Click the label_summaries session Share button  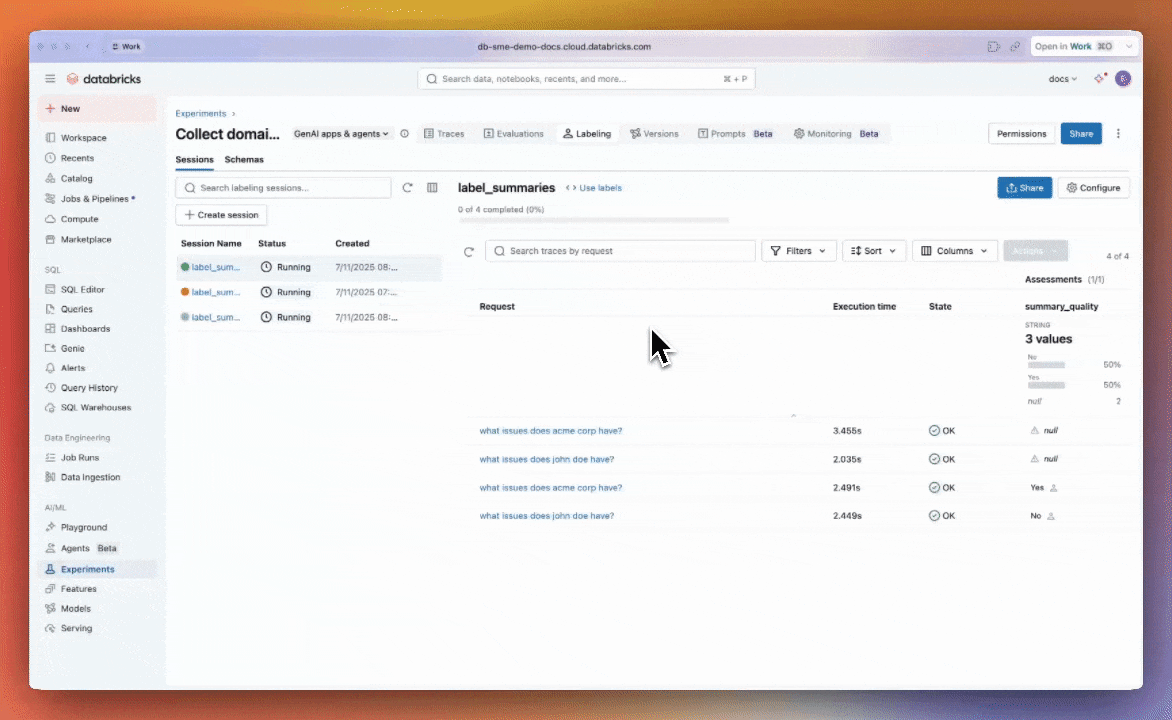coord(1025,188)
